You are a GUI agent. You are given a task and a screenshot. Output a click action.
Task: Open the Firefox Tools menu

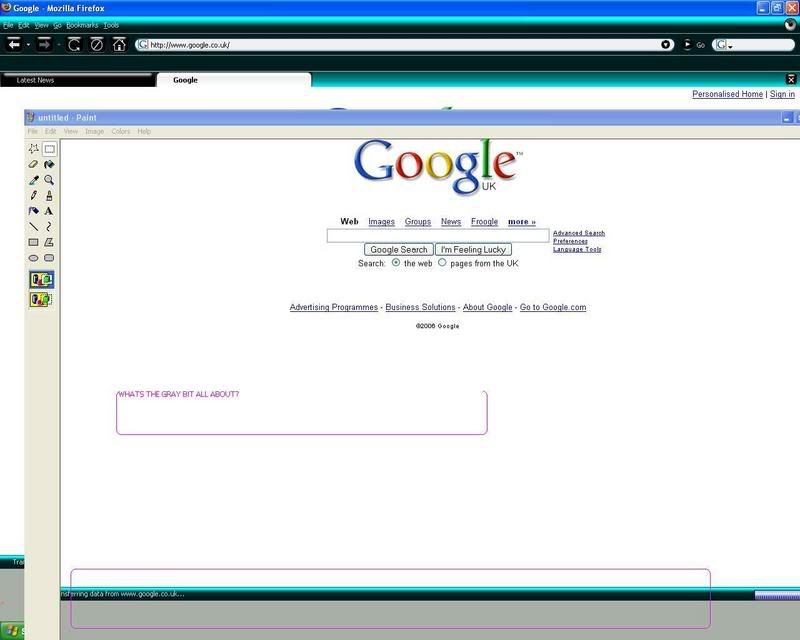(x=111, y=25)
